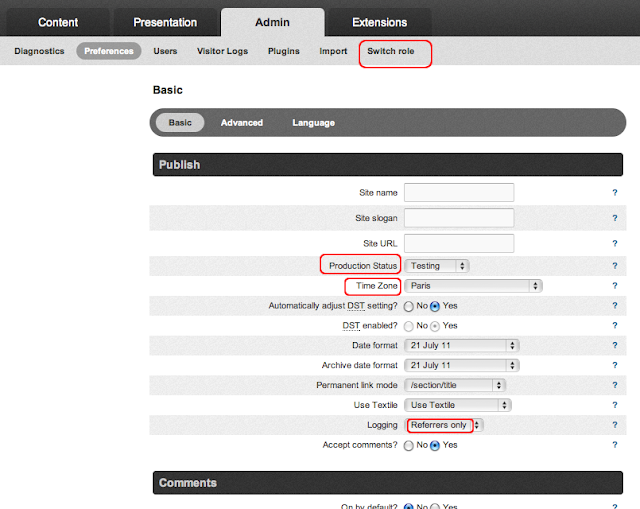Open the Extensions tab
The image size is (640, 509).
click(379, 22)
